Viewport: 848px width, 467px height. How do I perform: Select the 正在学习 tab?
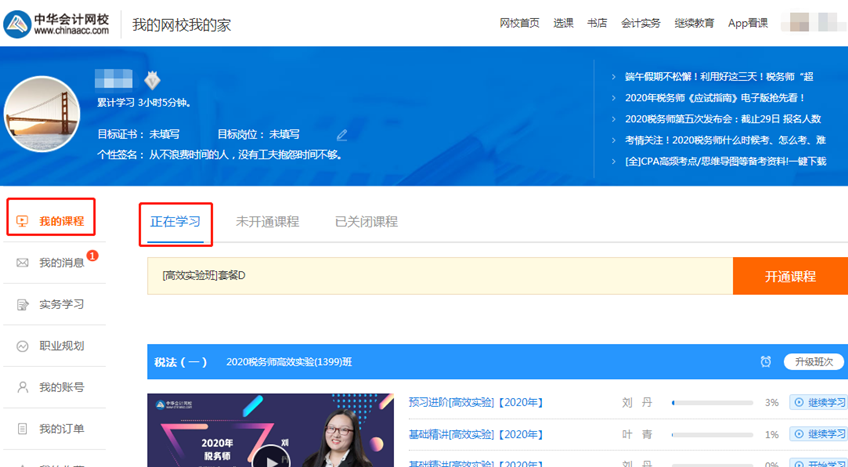[175, 222]
